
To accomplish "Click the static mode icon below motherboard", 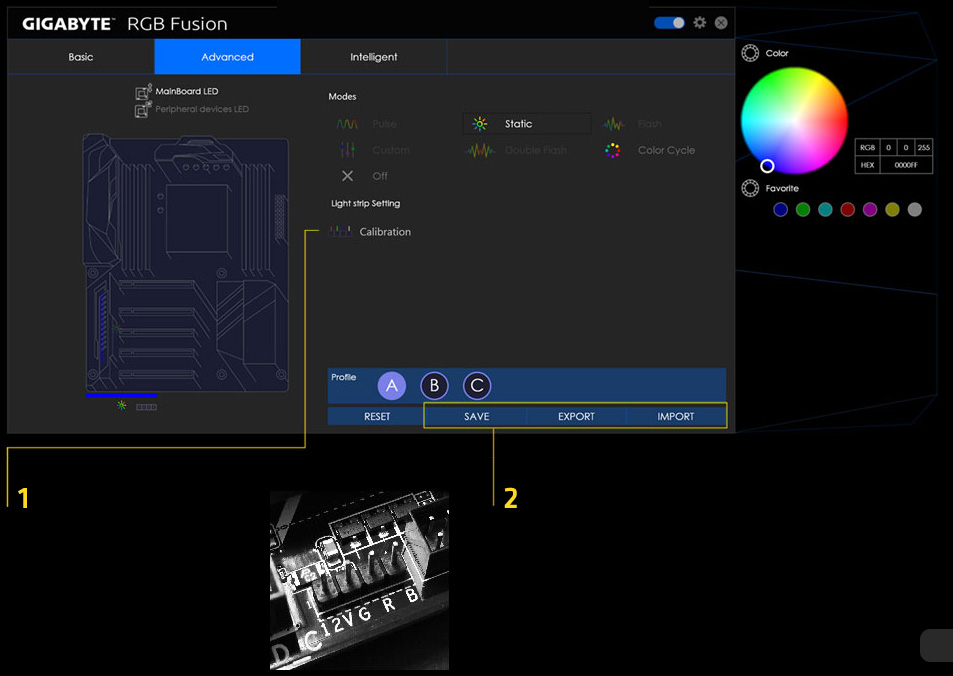I will pyautogui.click(x=122, y=405).
